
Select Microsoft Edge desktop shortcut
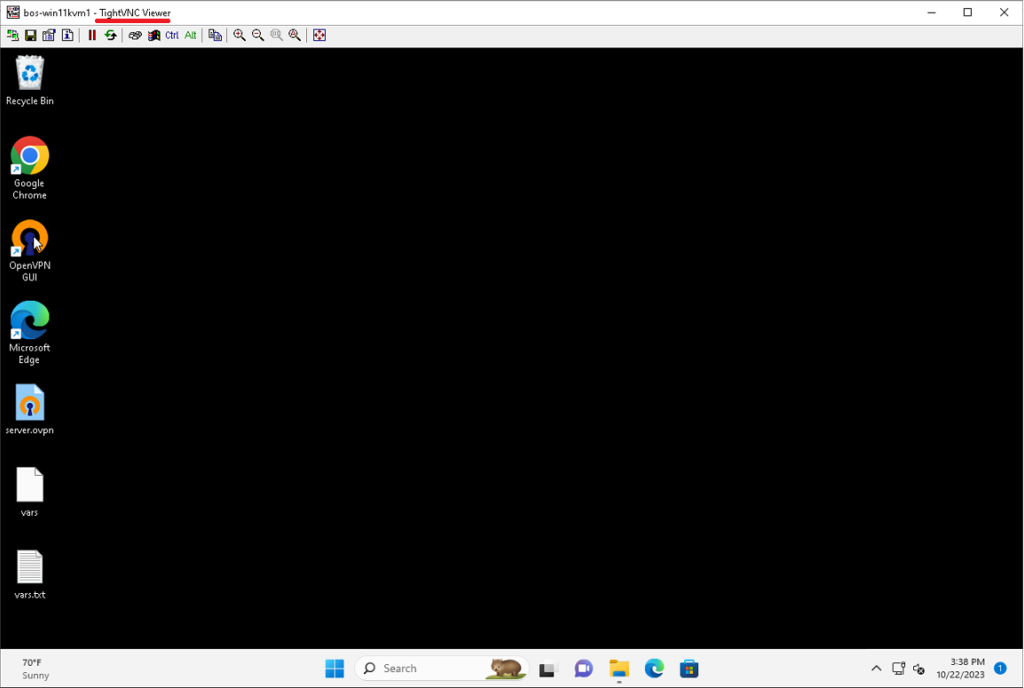tap(29, 333)
